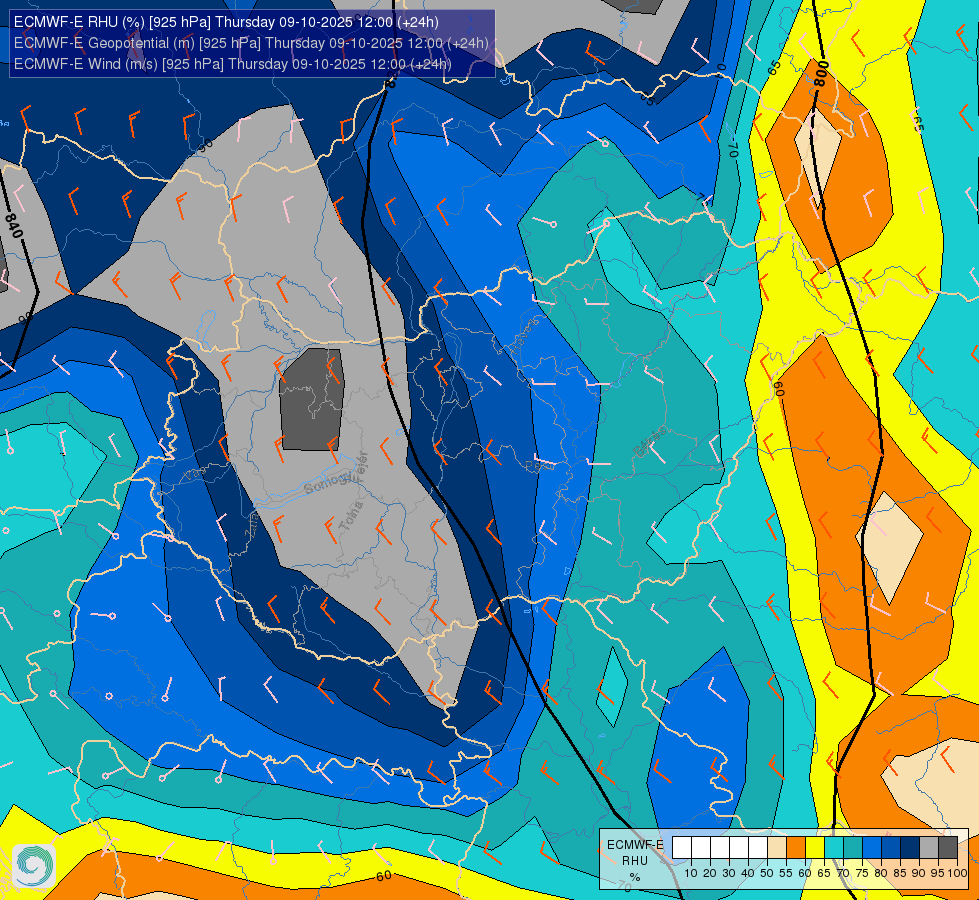Select the ECMWF-E RHU (%) layer title
The height and width of the screenshot is (900, 979).
(x=226, y=22)
